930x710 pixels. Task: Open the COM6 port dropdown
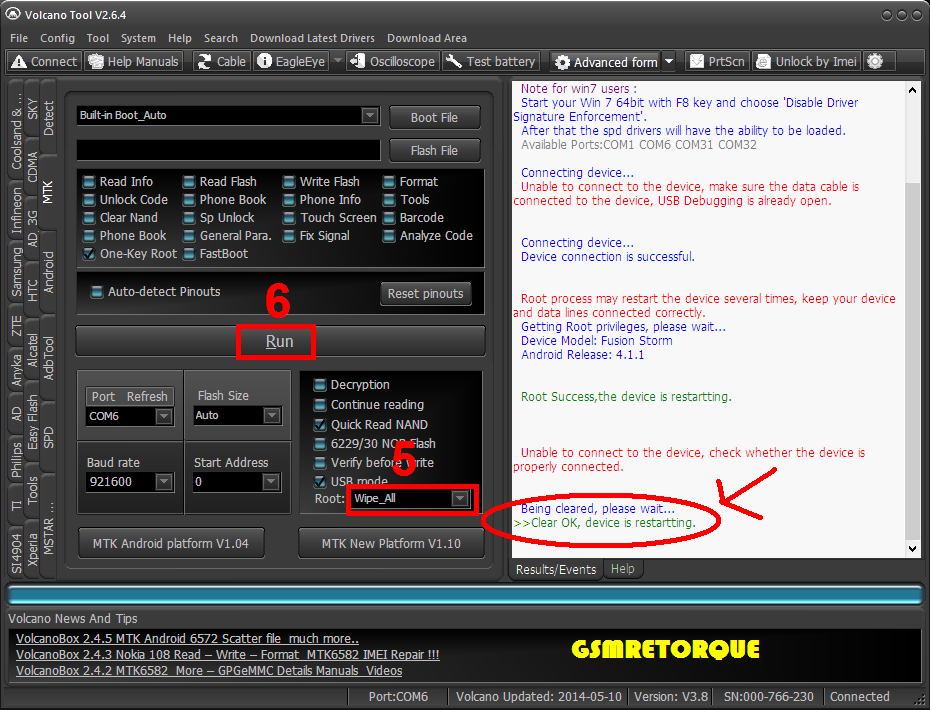163,416
